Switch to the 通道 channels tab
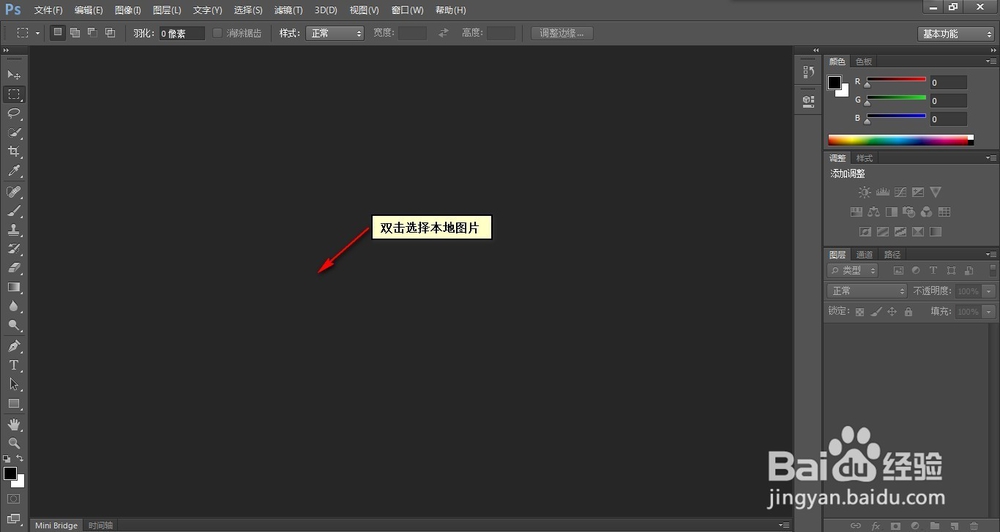The width and height of the screenshot is (1000, 532). point(864,255)
